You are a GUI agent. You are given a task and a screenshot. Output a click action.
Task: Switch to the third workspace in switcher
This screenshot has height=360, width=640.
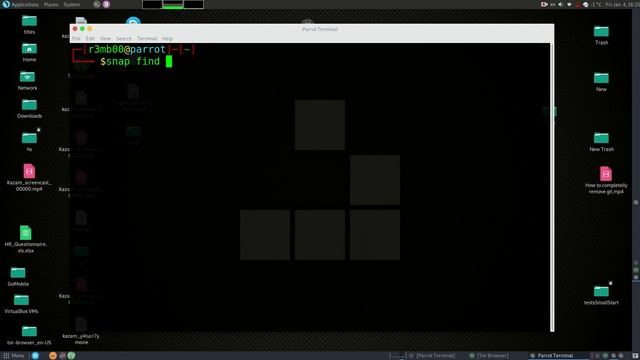pos(193,4)
